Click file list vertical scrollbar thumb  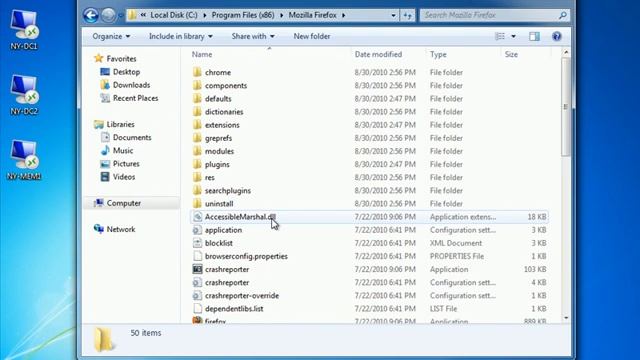(566, 107)
